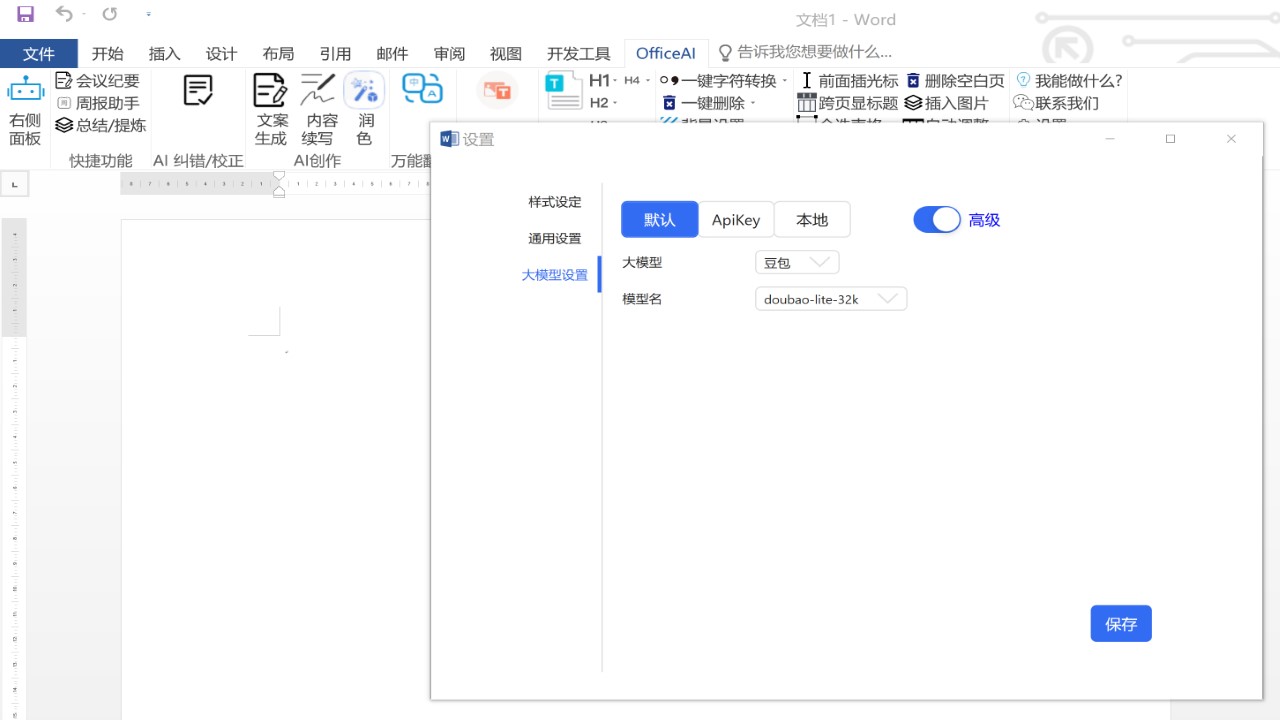The height and width of the screenshot is (720, 1280).
Task: Open the 万能翻译 translation tool
Action: click(422, 90)
